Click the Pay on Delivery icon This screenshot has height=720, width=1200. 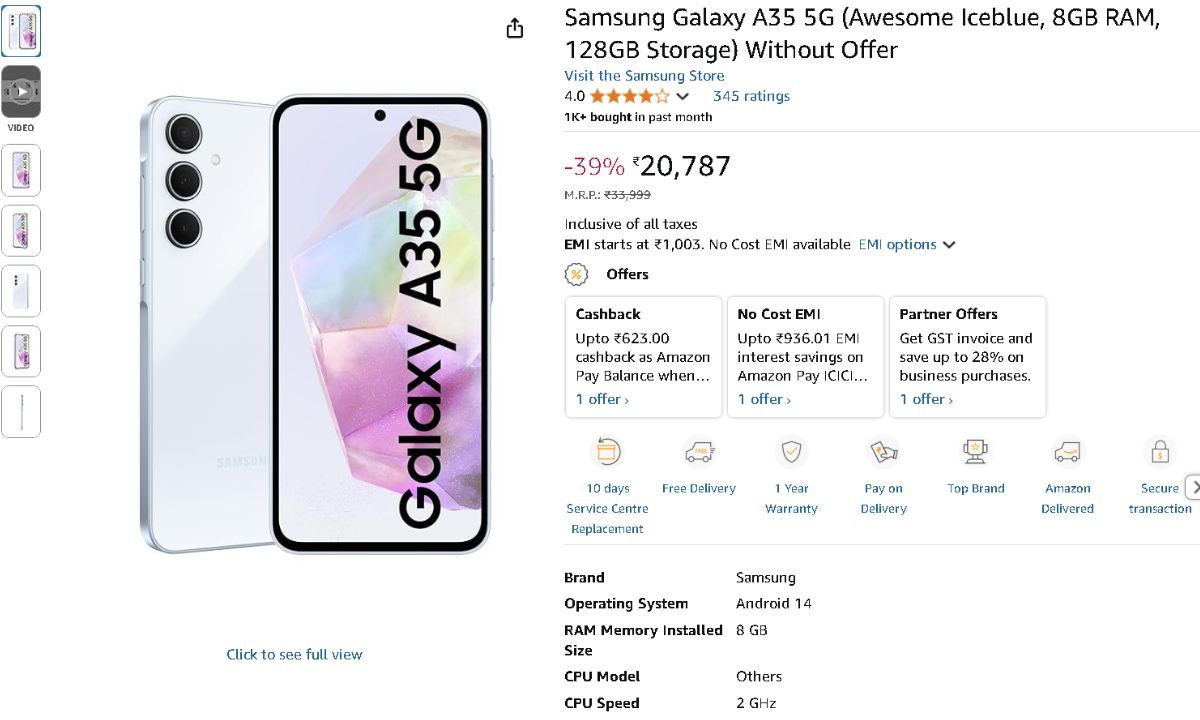pos(883,453)
